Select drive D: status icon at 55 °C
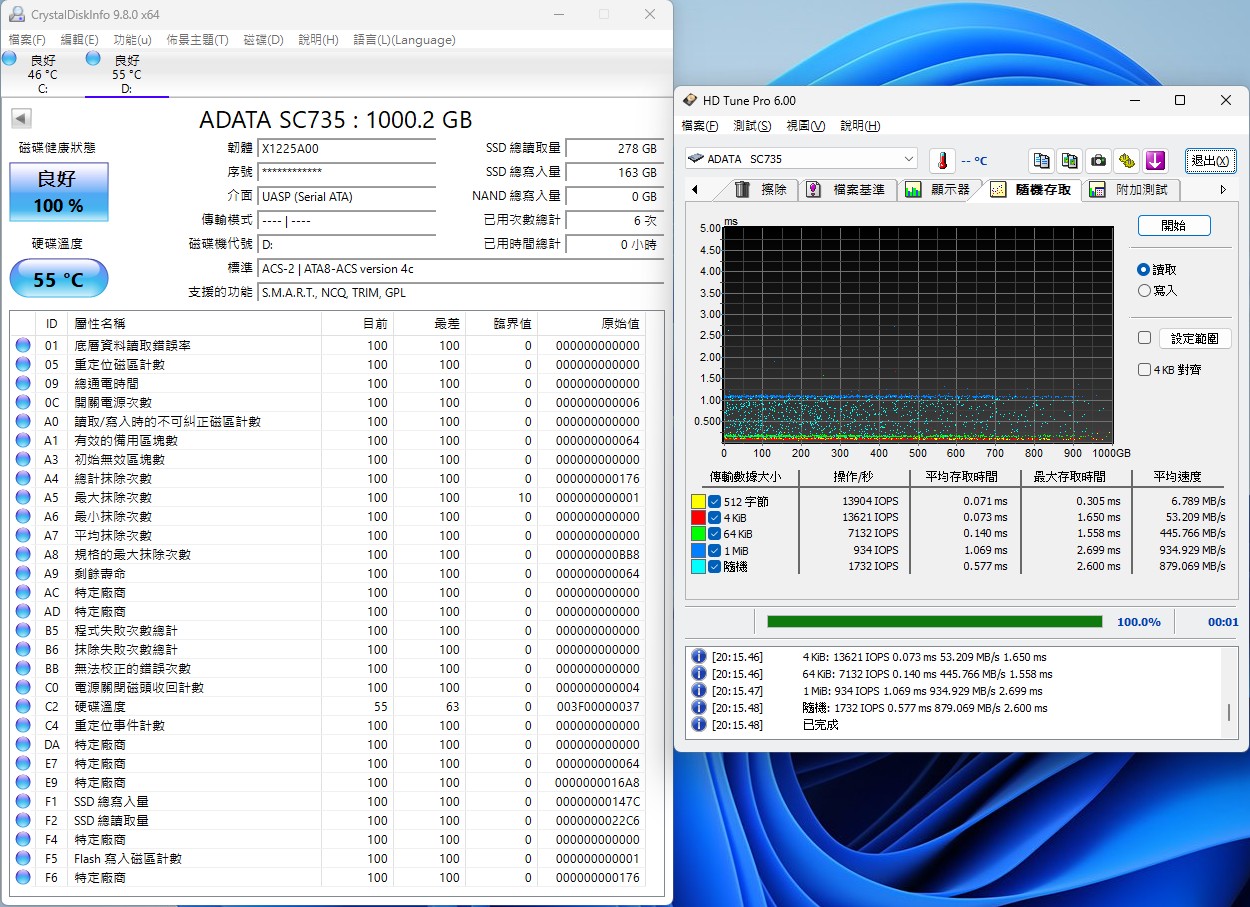 pos(93,59)
